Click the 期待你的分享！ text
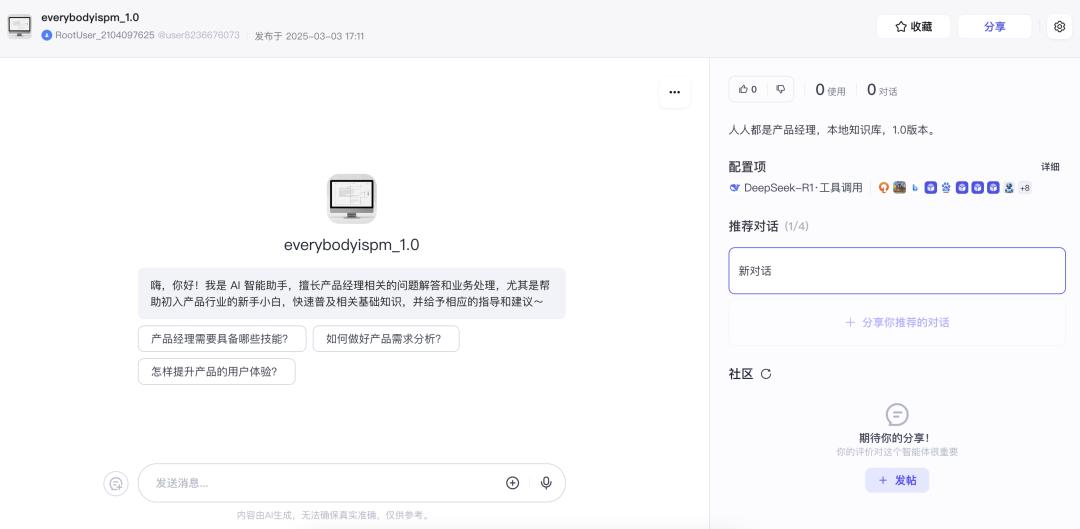Viewport: 1080px width, 529px height. click(897, 437)
